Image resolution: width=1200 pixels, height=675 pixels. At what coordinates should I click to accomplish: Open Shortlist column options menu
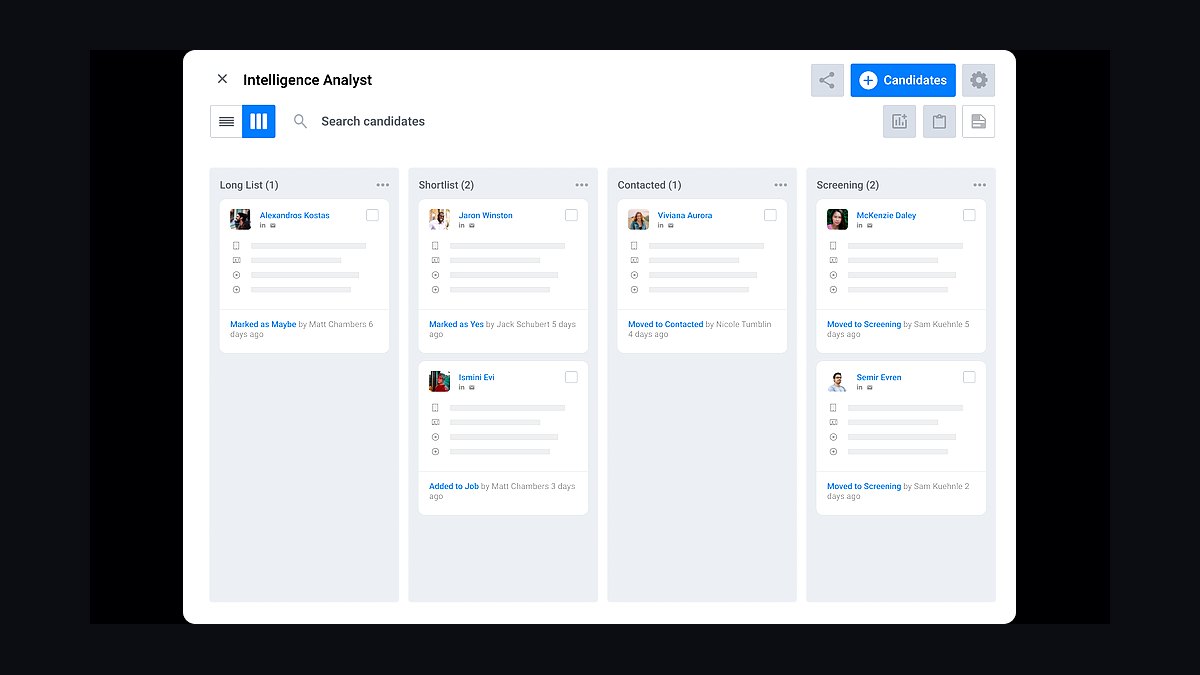tap(582, 185)
